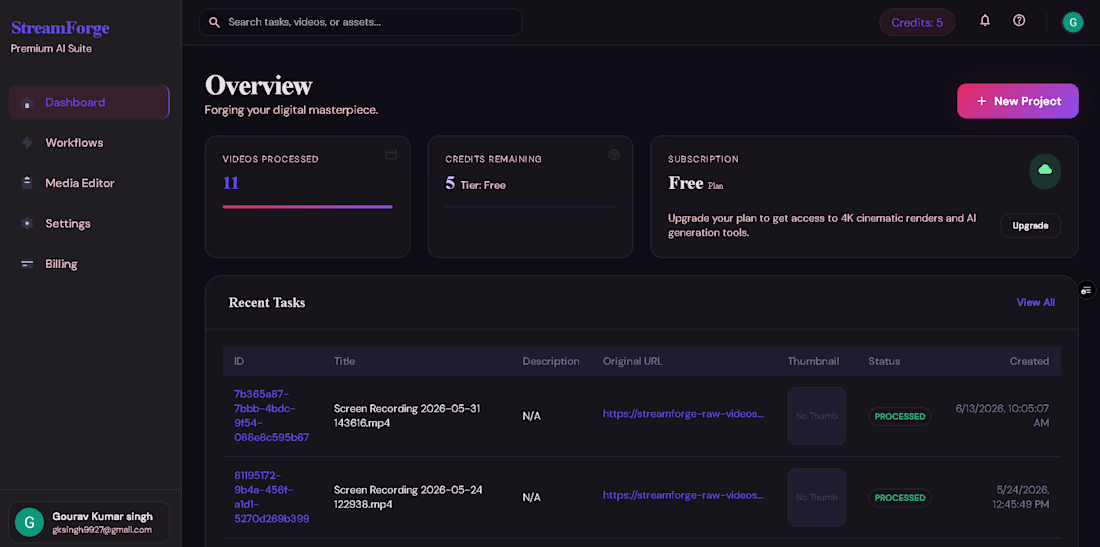The image size is (1100, 547).
Task: Click the StreamForge logo text
Action: [60, 28]
